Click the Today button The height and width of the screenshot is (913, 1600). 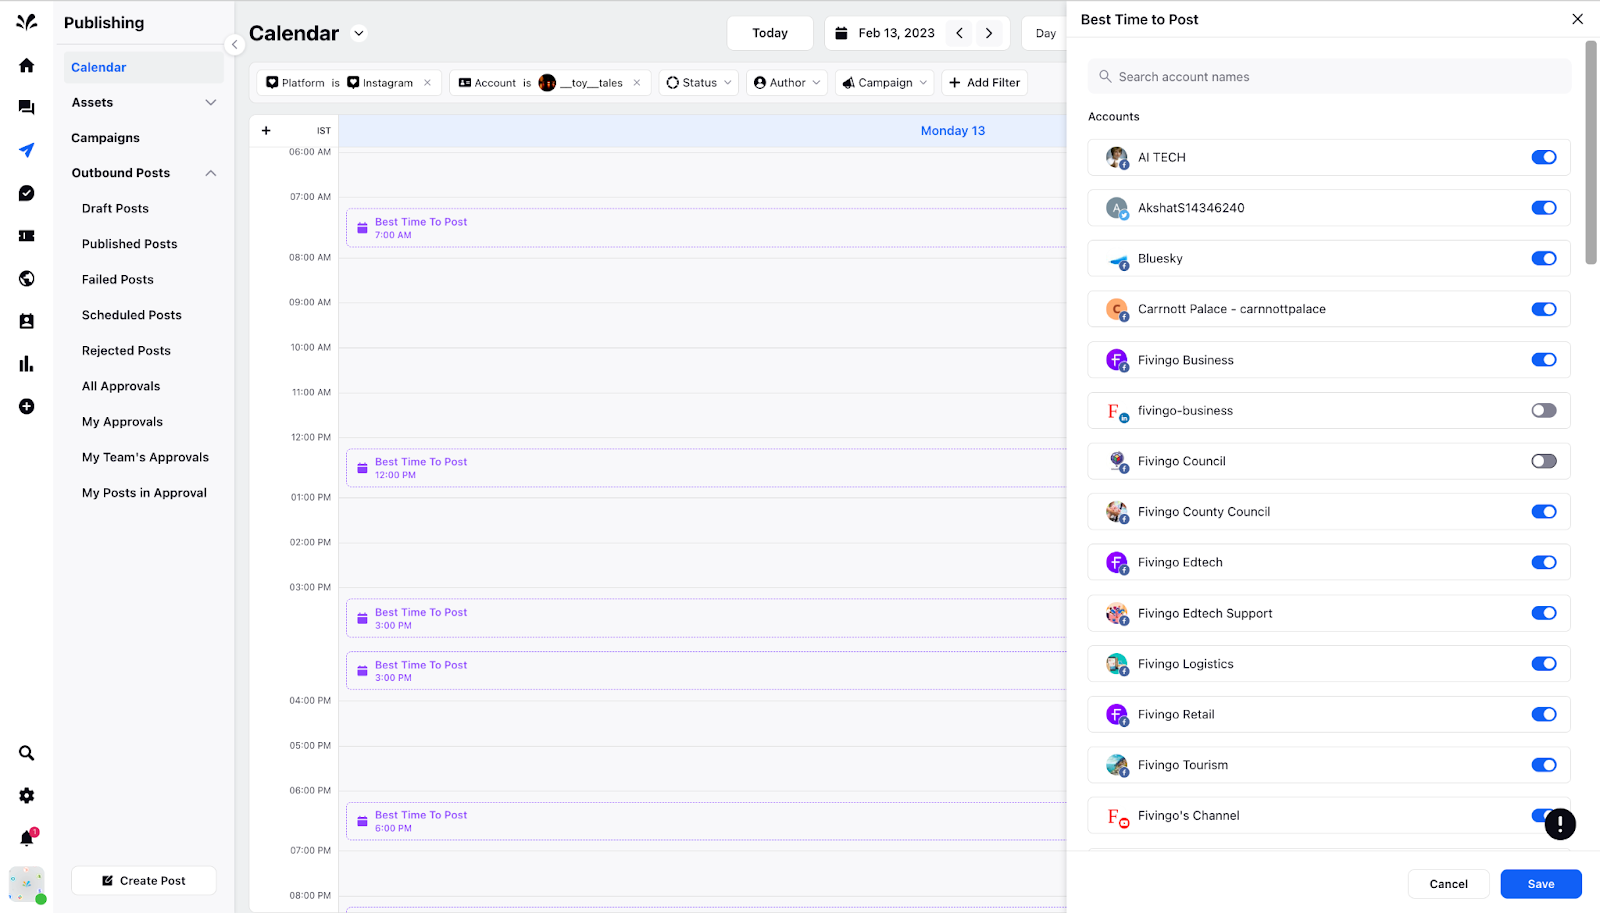click(770, 33)
